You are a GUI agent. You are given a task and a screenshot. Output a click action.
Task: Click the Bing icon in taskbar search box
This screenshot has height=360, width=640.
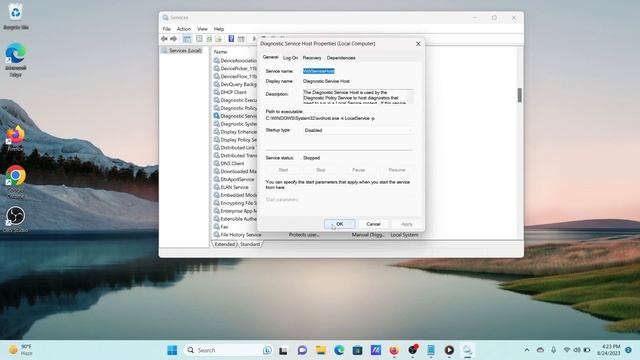pyautogui.click(x=267, y=350)
